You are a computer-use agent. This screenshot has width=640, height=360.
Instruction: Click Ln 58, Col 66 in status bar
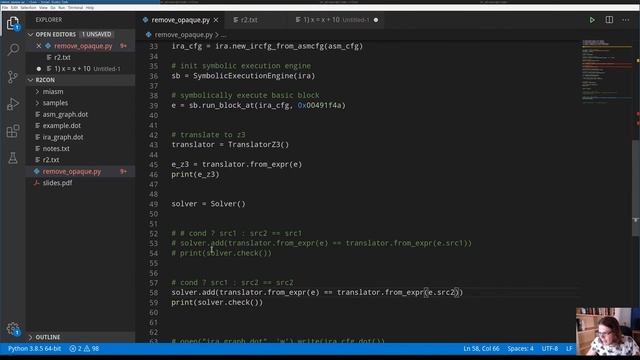(481, 349)
